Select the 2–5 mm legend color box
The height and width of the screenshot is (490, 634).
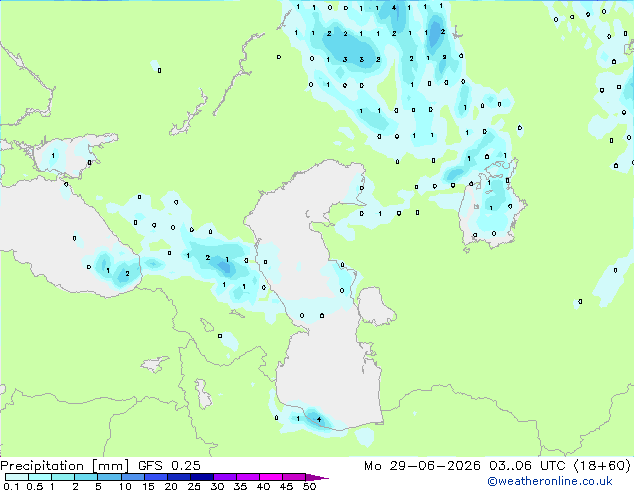tap(86, 477)
